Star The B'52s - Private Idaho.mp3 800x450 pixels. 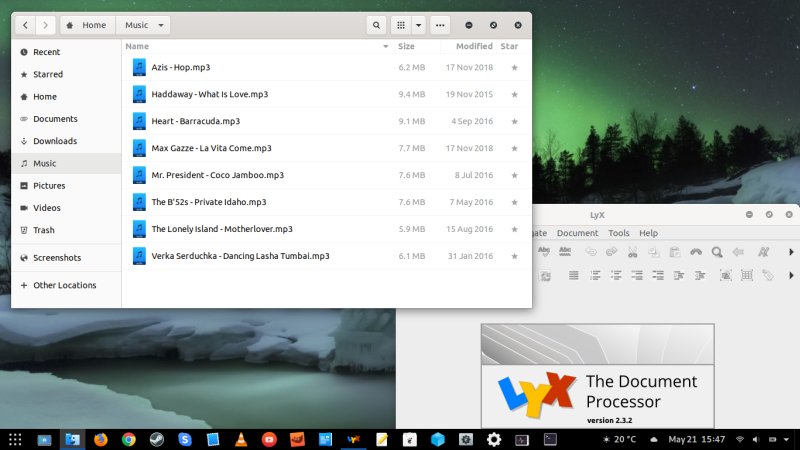click(x=514, y=202)
